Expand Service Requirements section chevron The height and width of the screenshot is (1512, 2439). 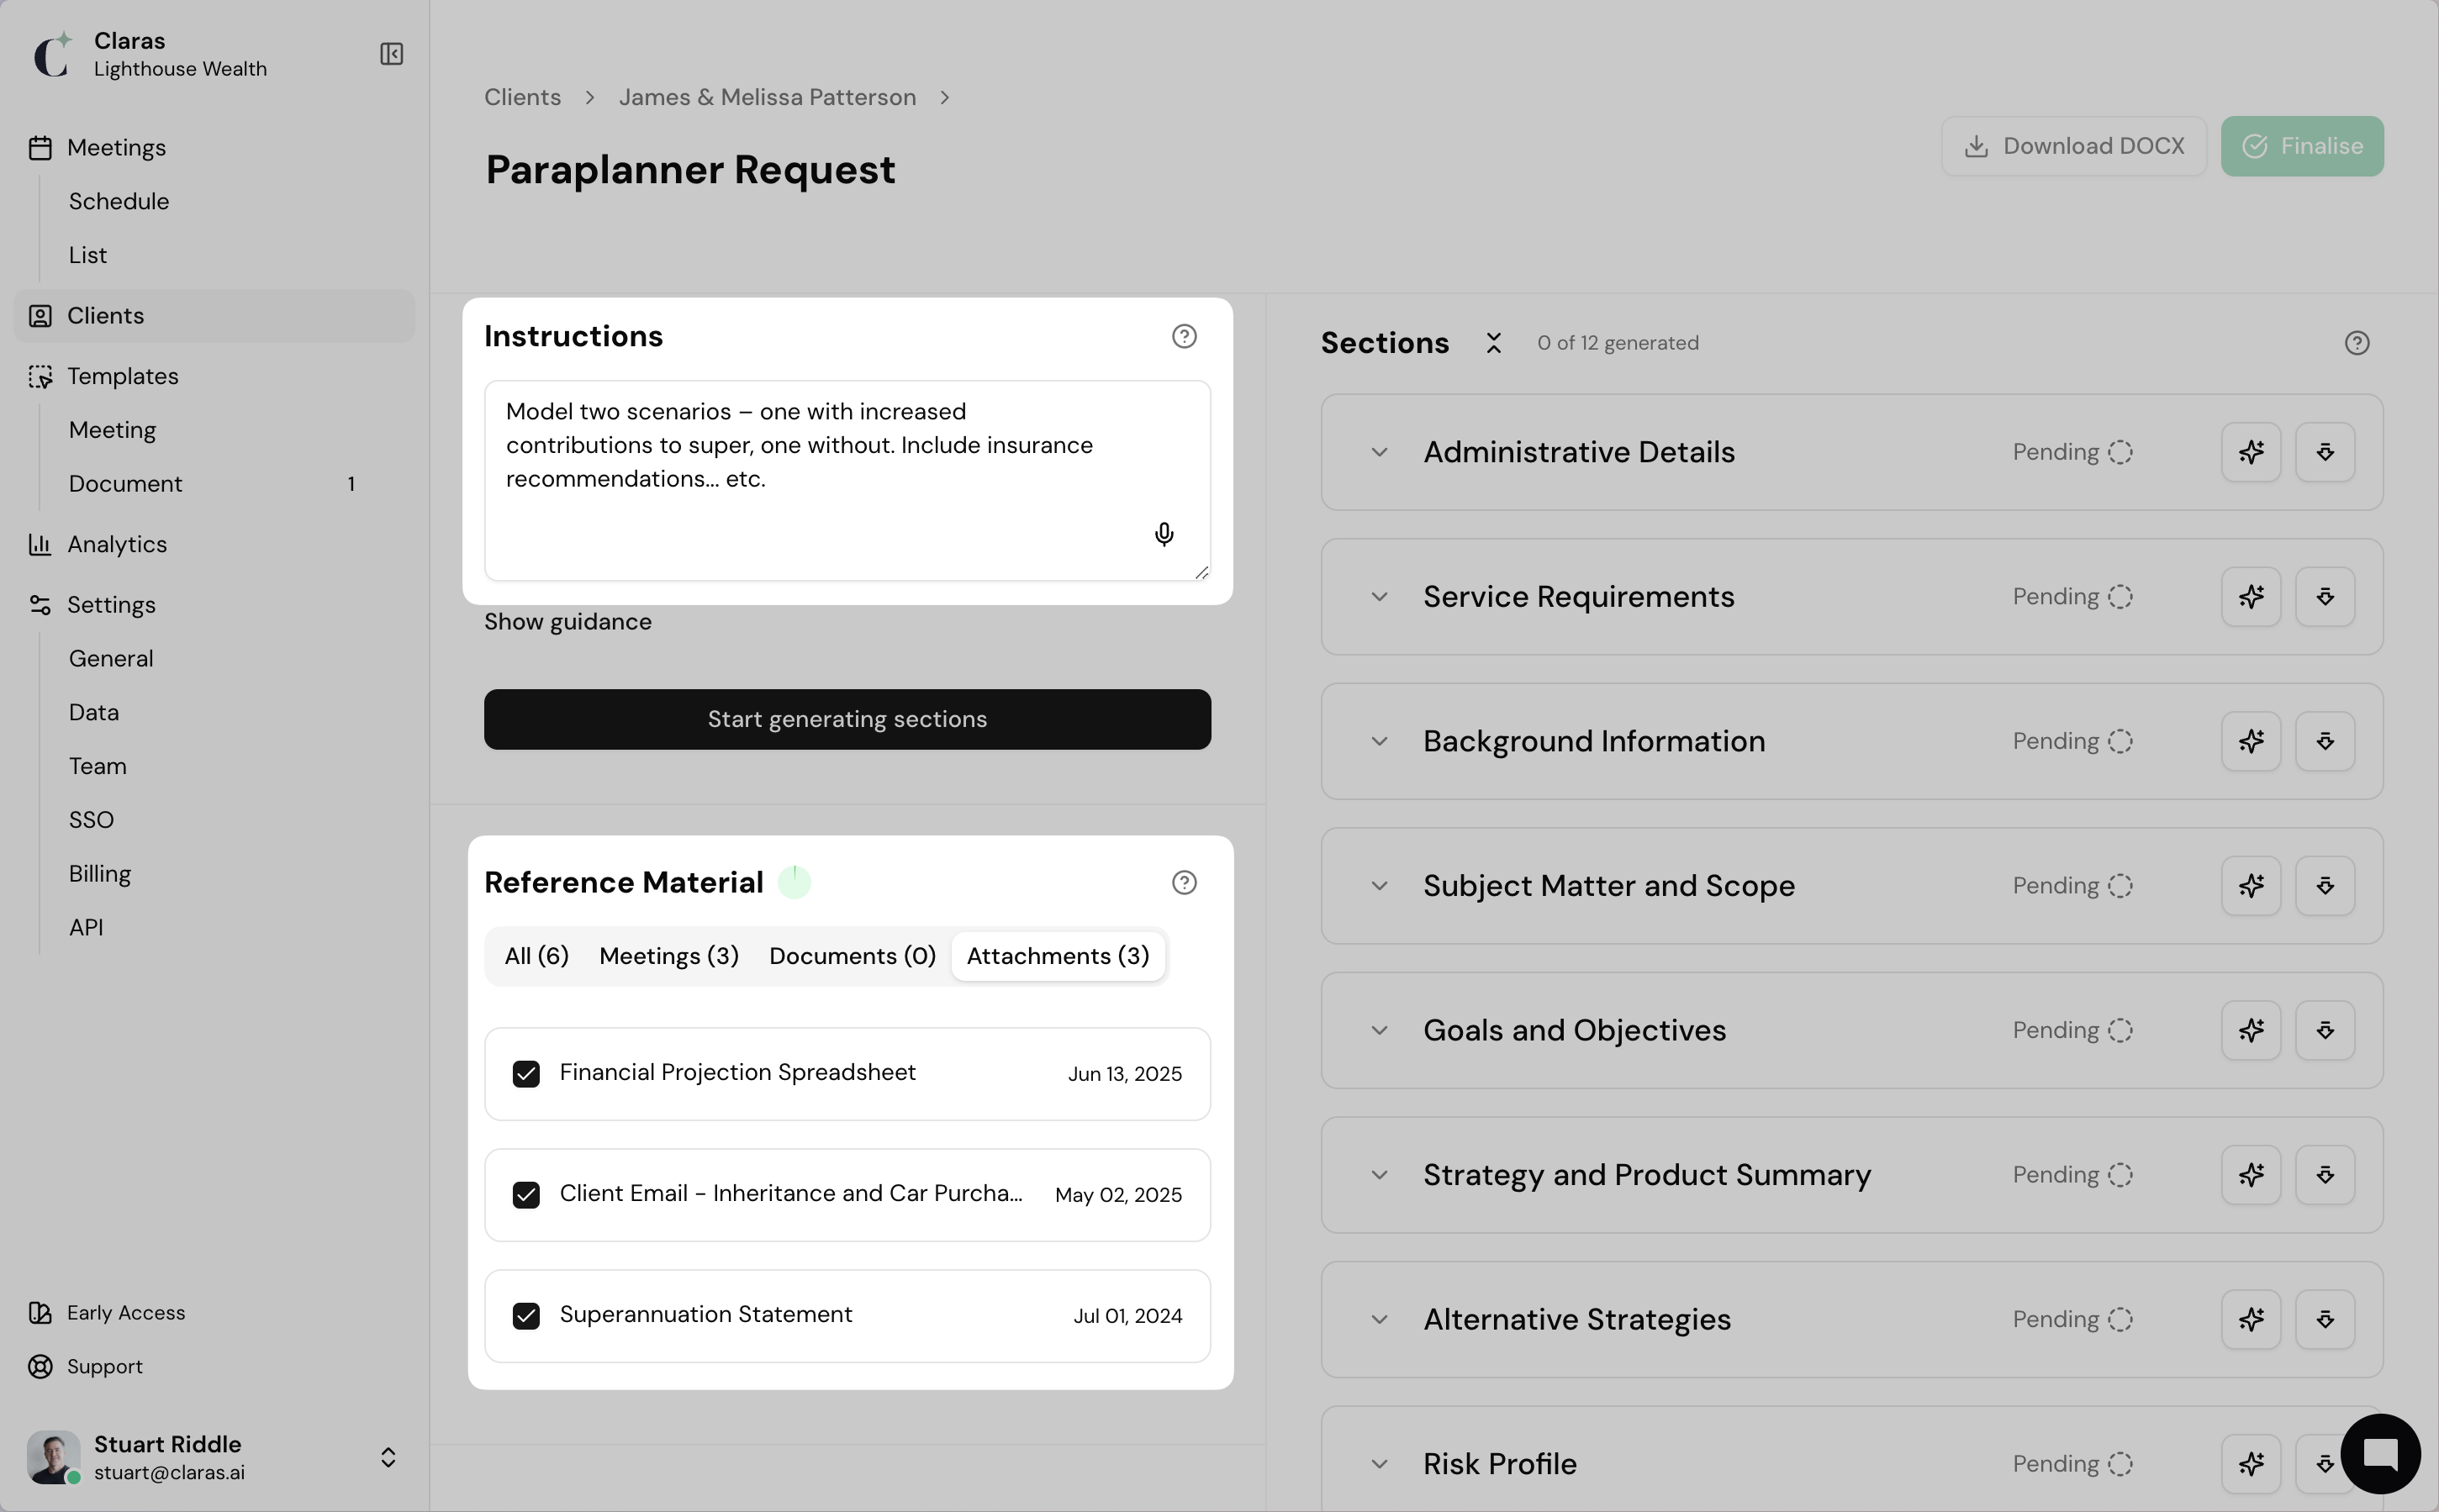pyautogui.click(x=1379, y=597)
